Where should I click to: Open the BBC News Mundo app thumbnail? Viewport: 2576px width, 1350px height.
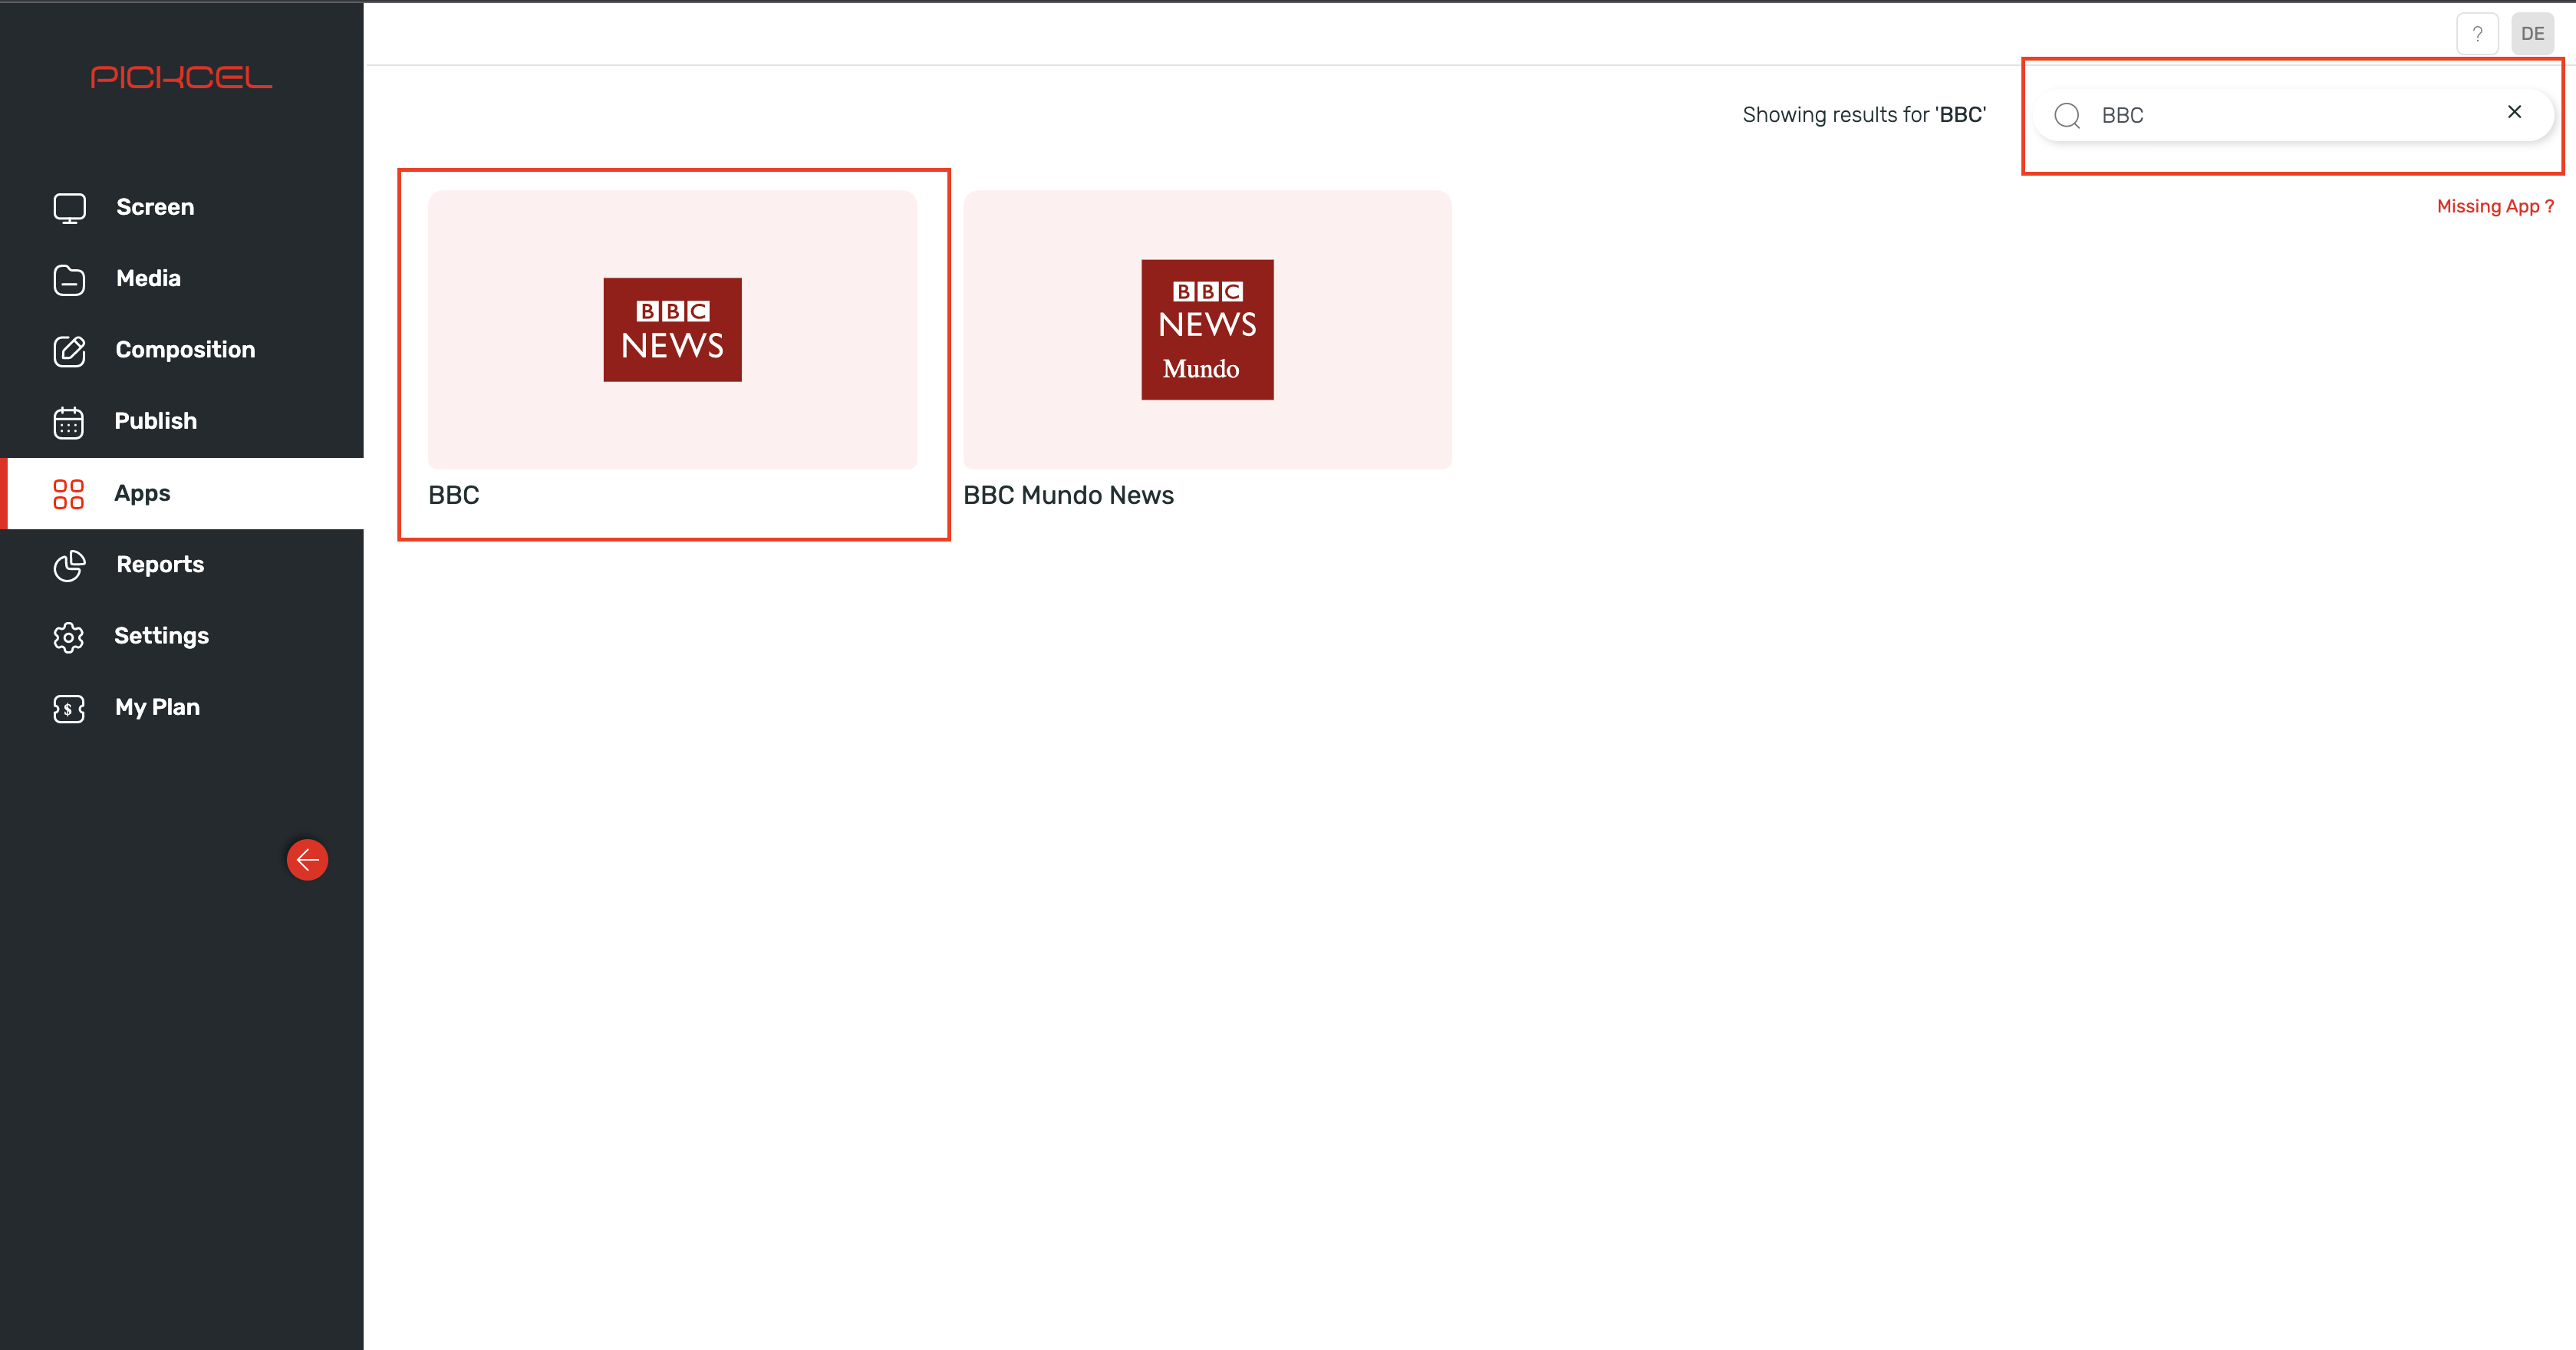[1207, 329]
